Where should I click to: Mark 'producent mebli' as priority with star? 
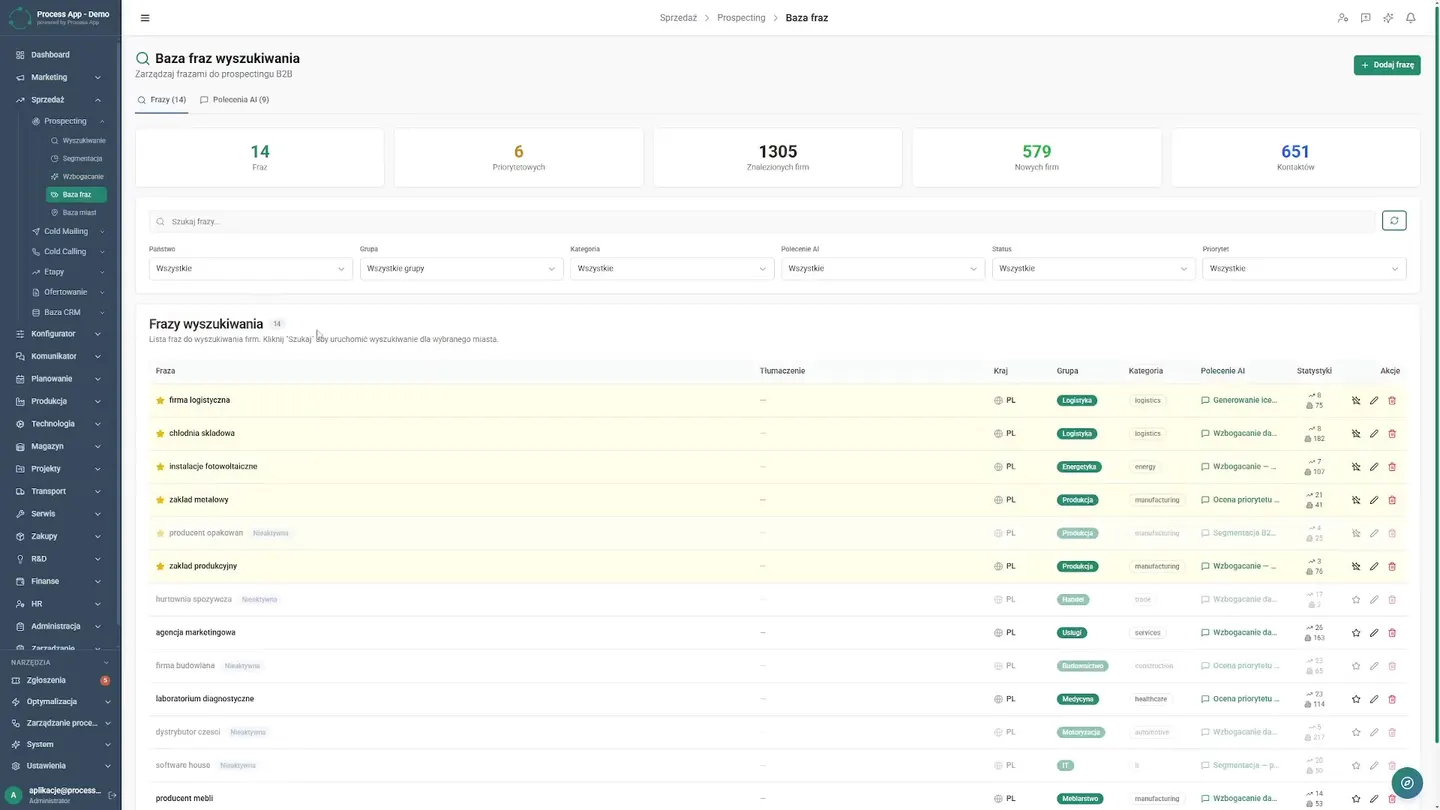pyautogui.click(x=1356, y=799)
